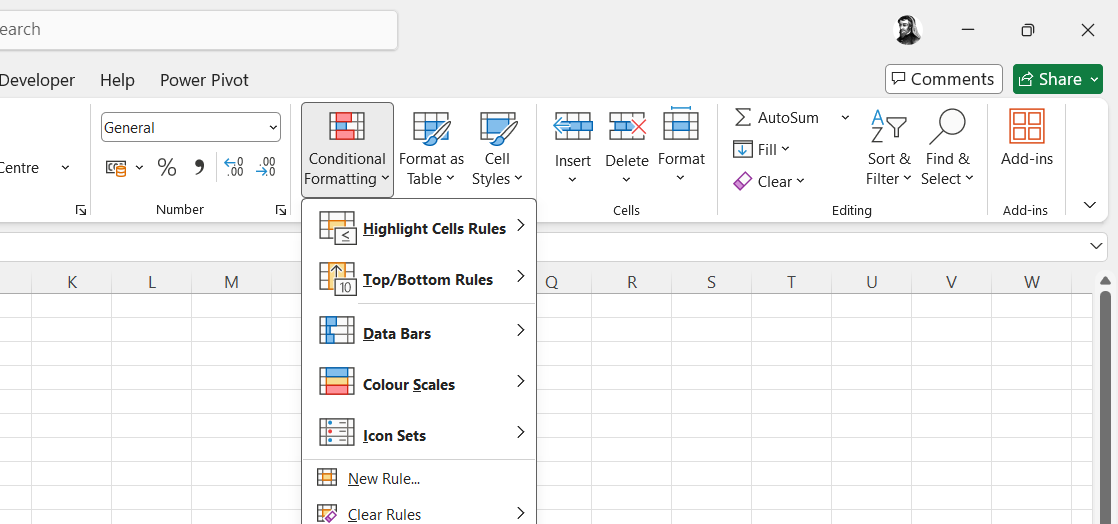Open Colour Scales submenu
Image resolution: width=1118 pixels, height=524 pixels.
pos(419,384)
